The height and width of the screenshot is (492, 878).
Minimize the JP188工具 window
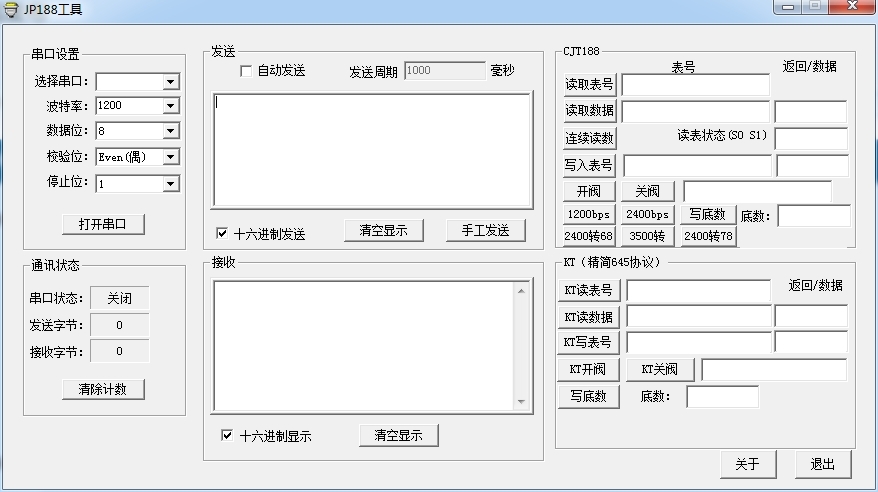coord(787,7)
